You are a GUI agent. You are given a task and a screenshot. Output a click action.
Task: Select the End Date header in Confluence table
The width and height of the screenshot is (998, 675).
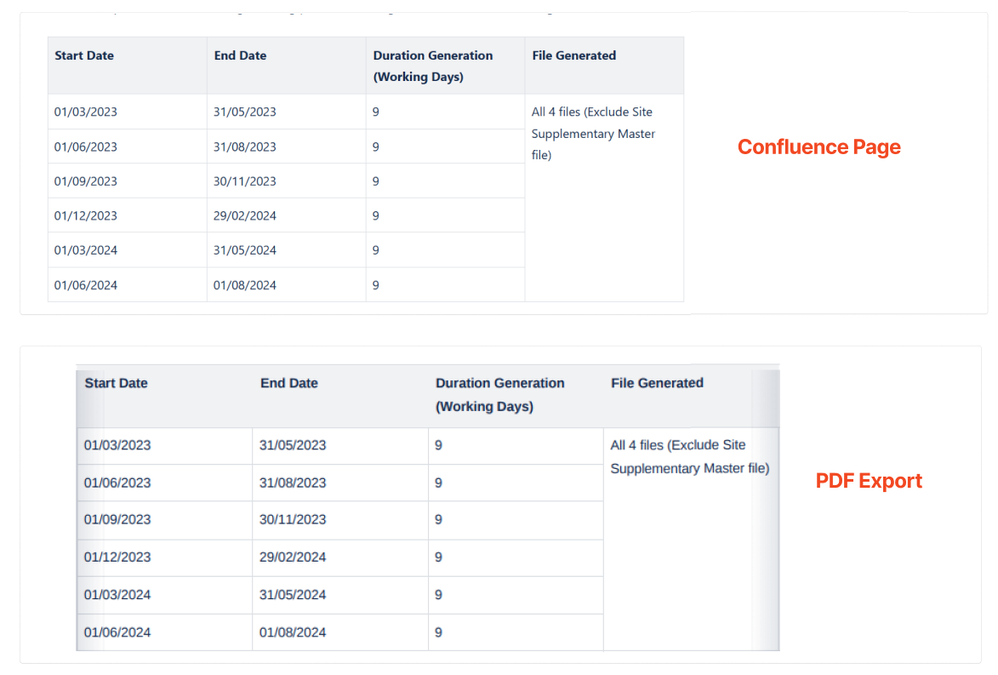[286, 66]
